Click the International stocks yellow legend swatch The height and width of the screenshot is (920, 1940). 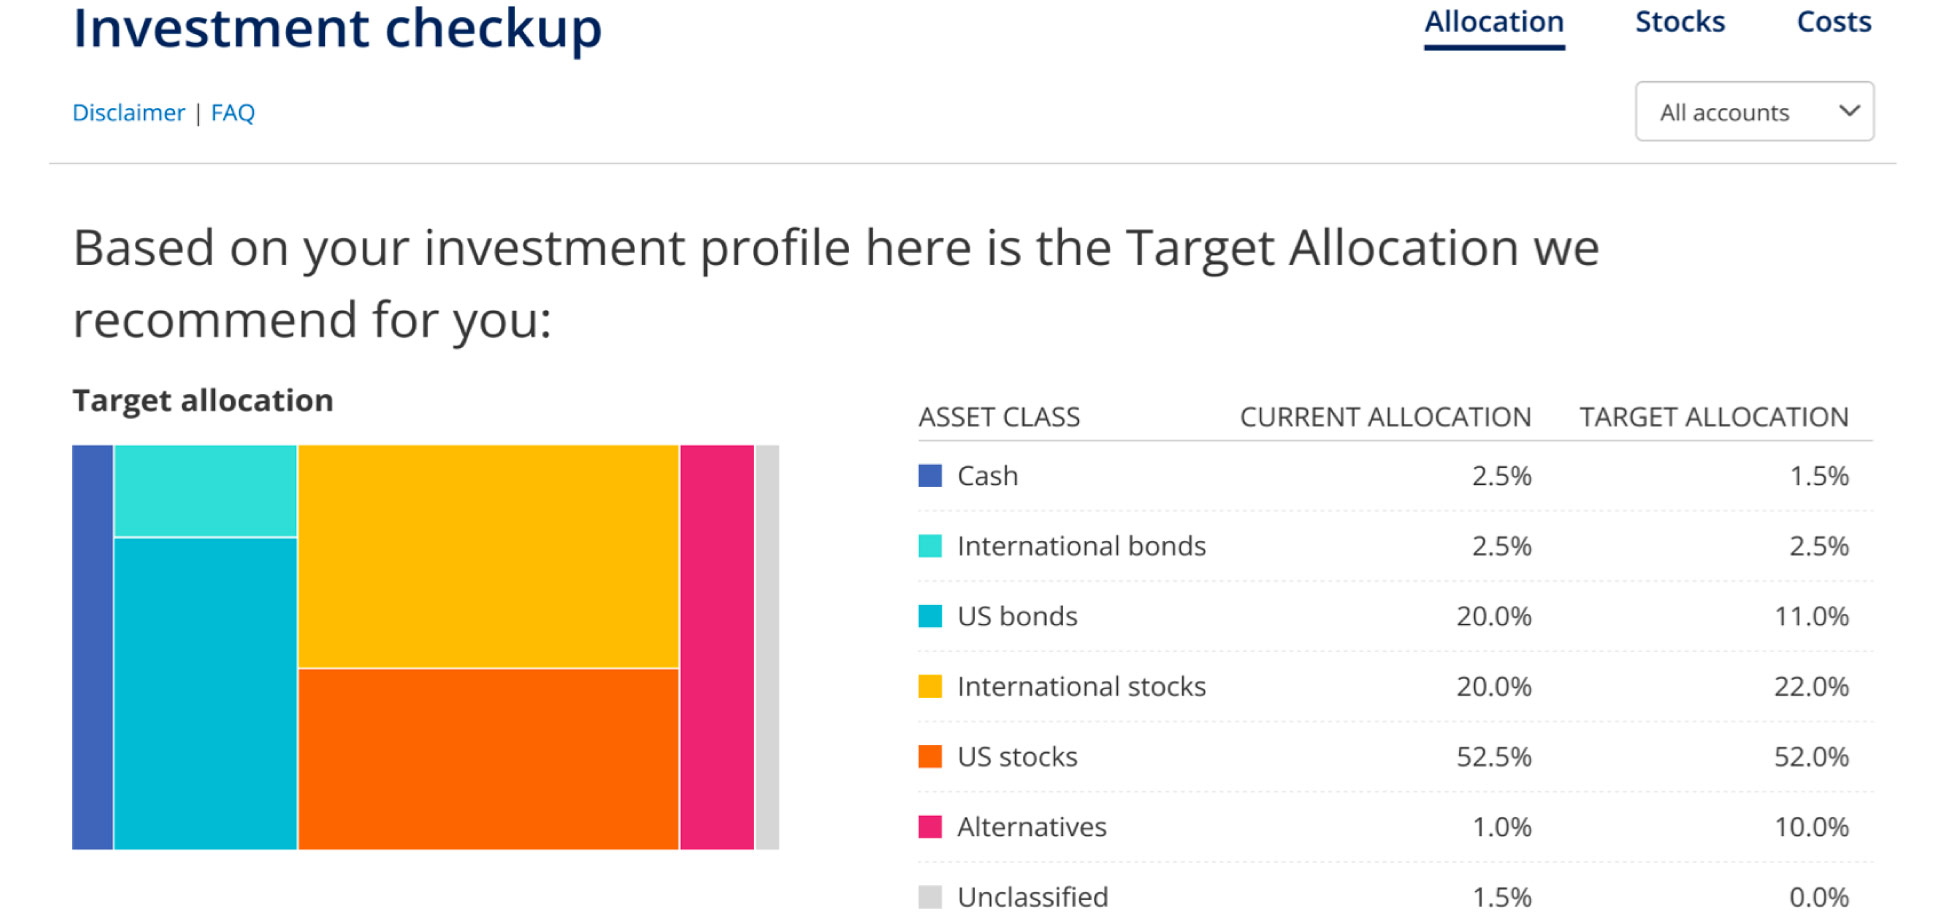tap(930, 686)
